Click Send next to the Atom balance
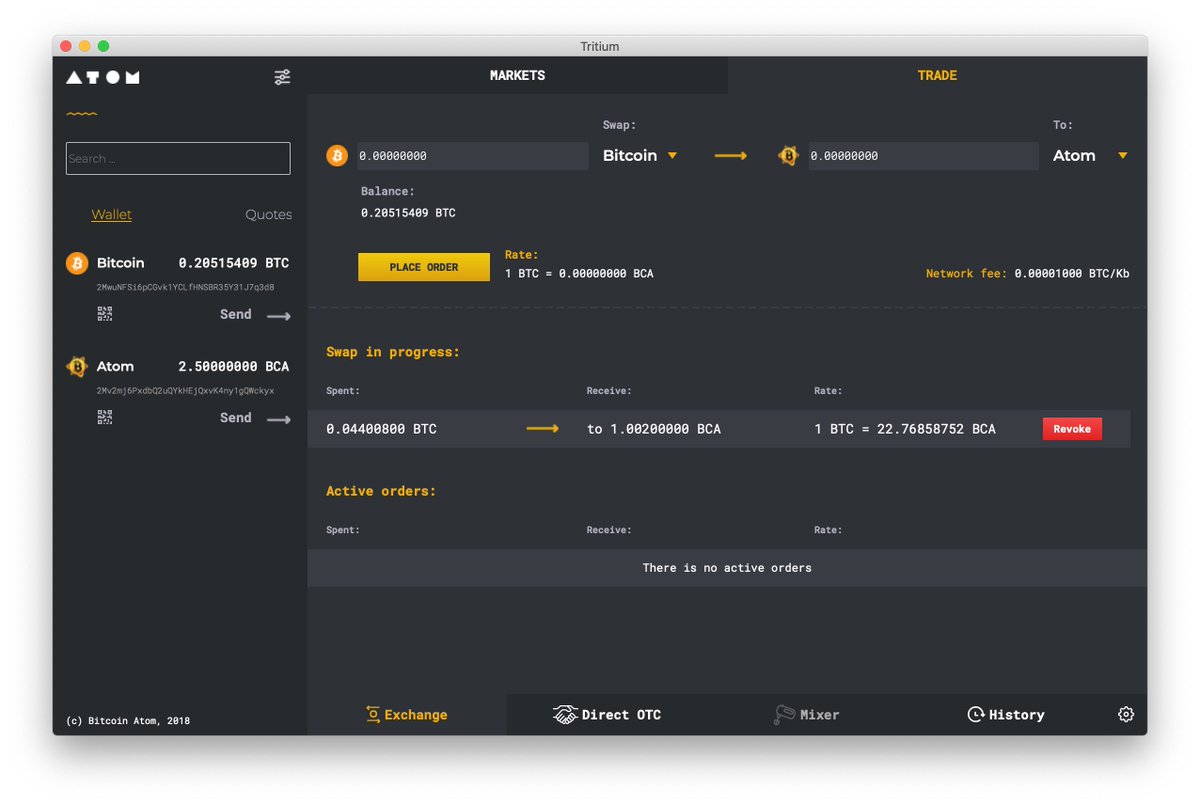This screenshot has height=805, width=1200. tap(235, 417)
